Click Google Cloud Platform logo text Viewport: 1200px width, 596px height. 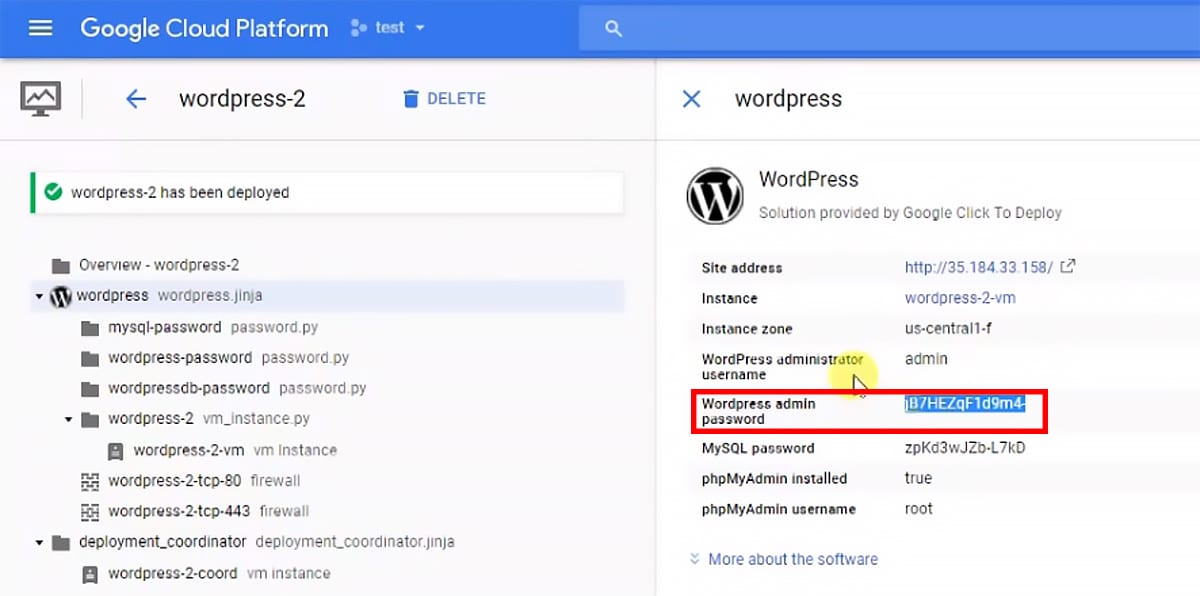[x=204, y=28]
